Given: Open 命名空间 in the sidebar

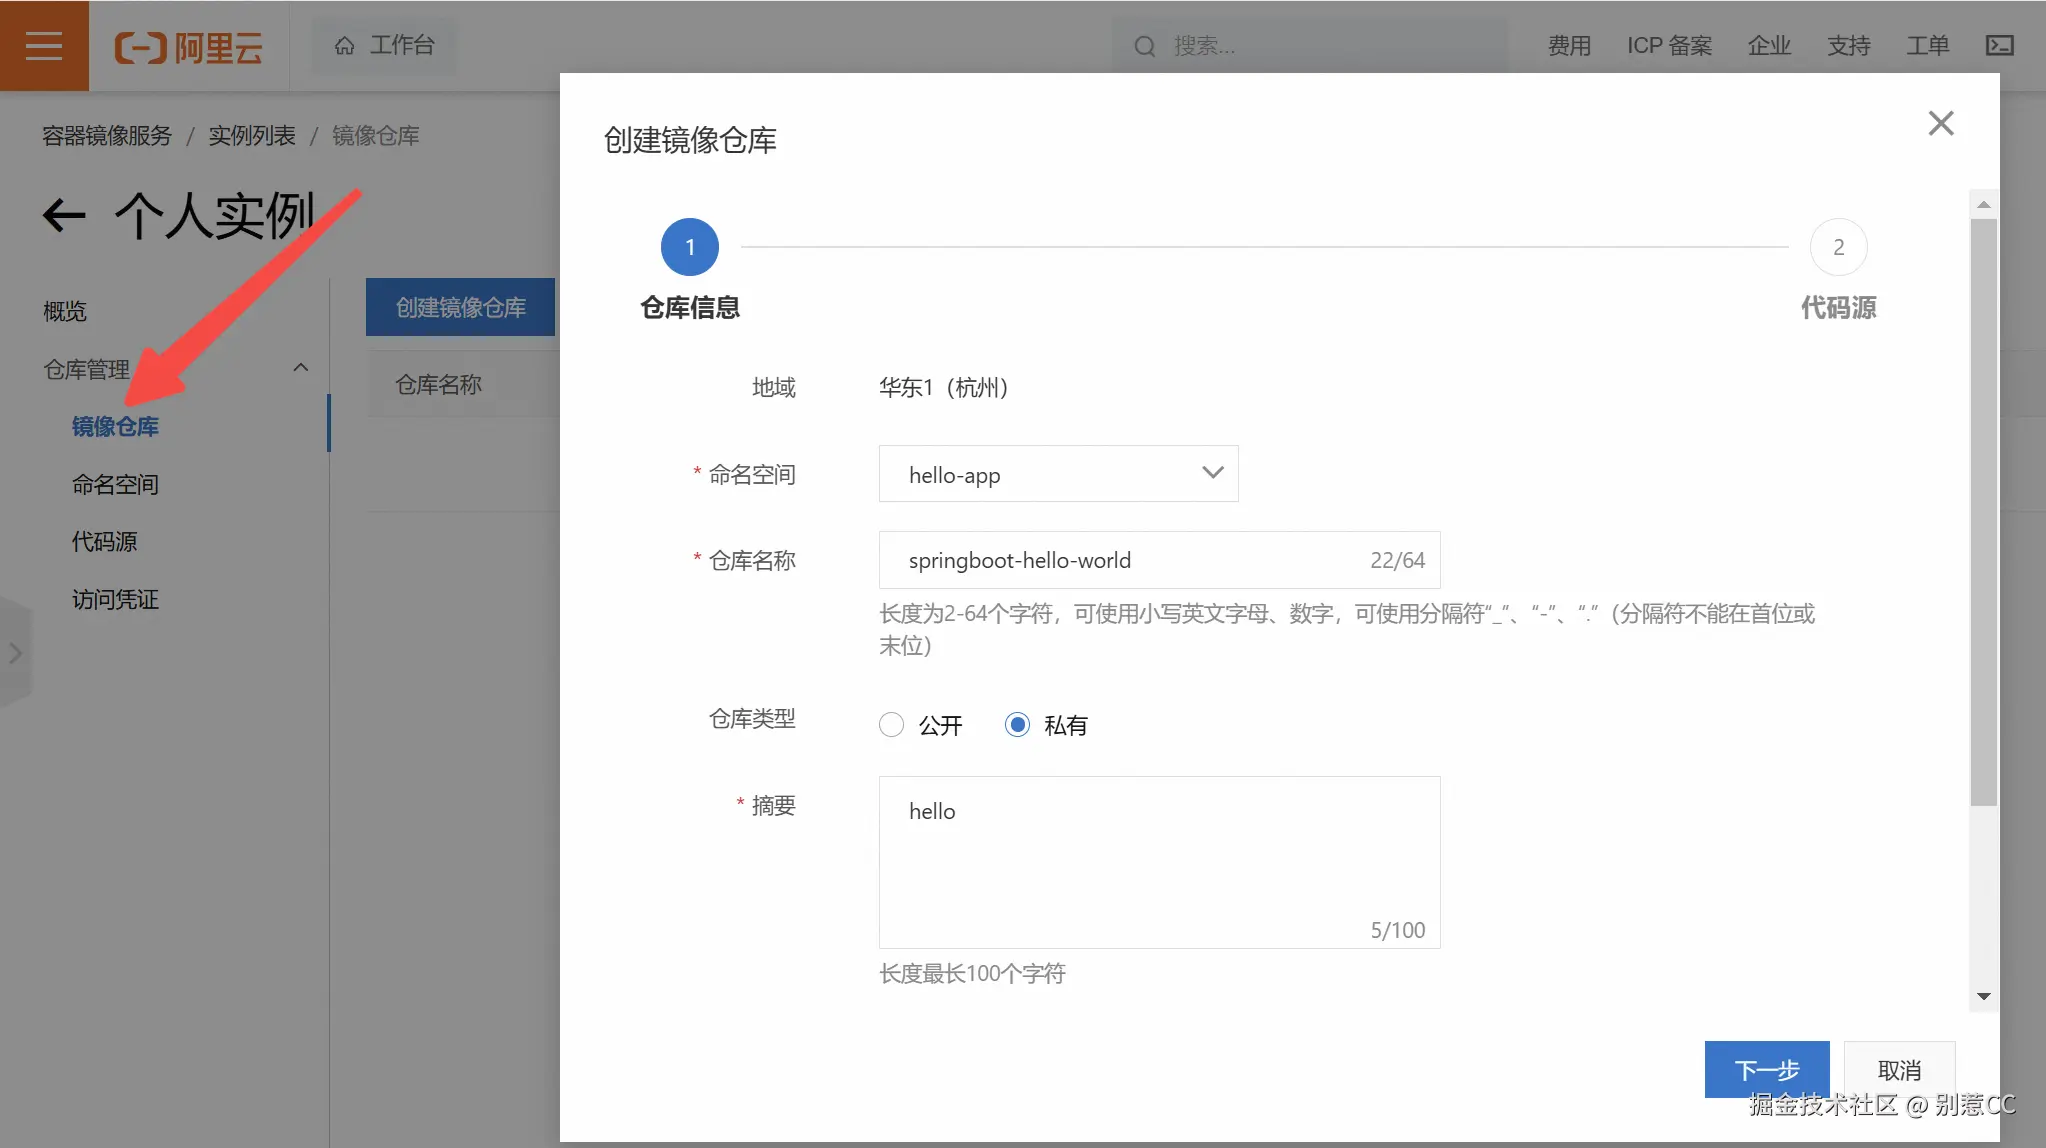Looking at the screenshot, I should pos(115,485).
